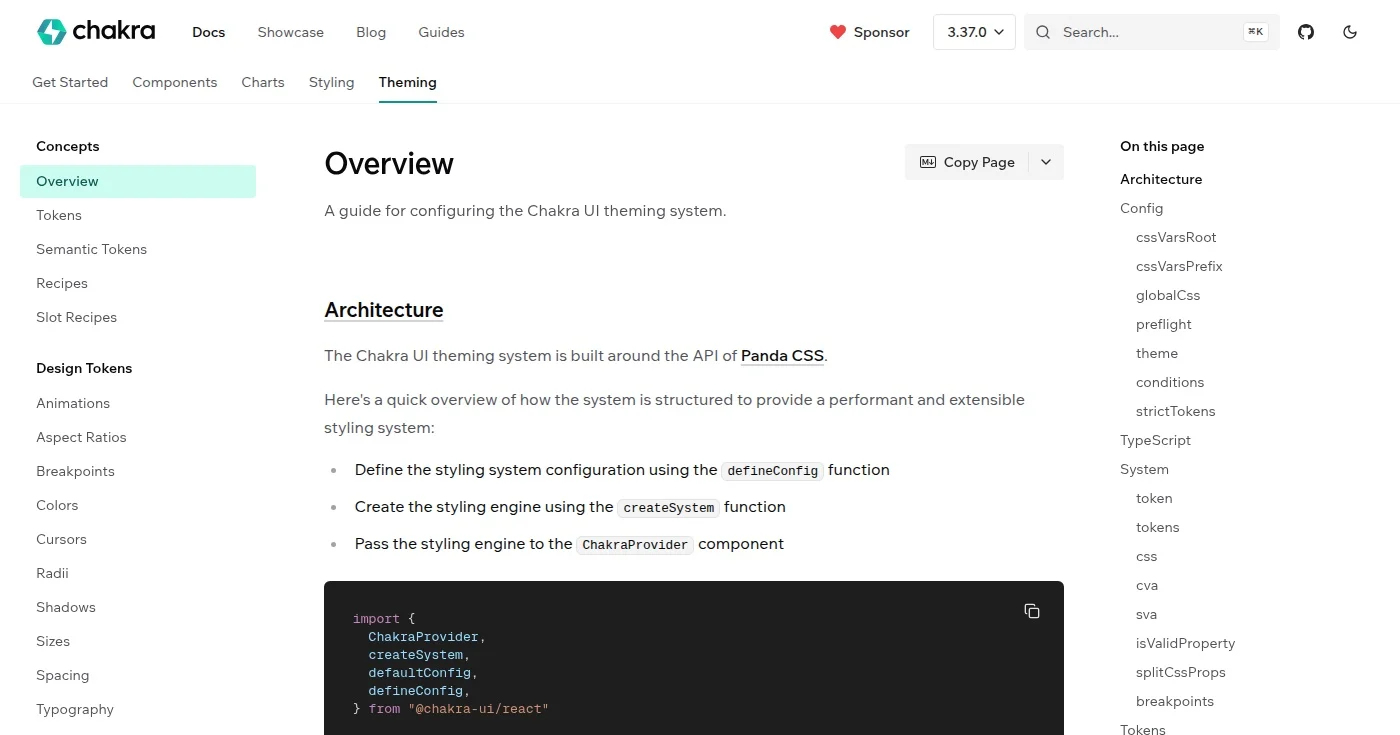This screenshot has width=1400, height=735.
Task: Click the defineConfig inline code
Action: click(773, 471)
